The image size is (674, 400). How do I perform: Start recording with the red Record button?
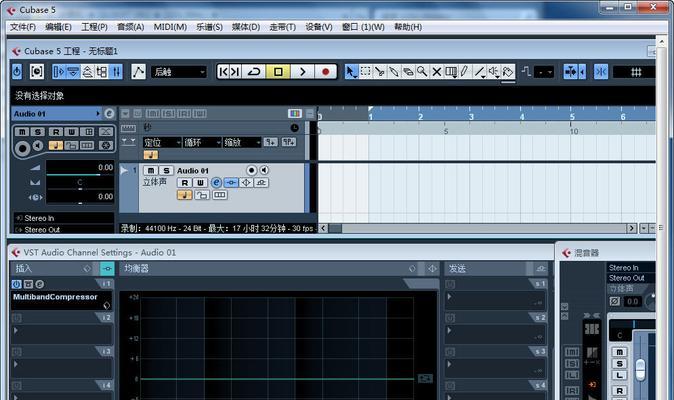point(326,71)
